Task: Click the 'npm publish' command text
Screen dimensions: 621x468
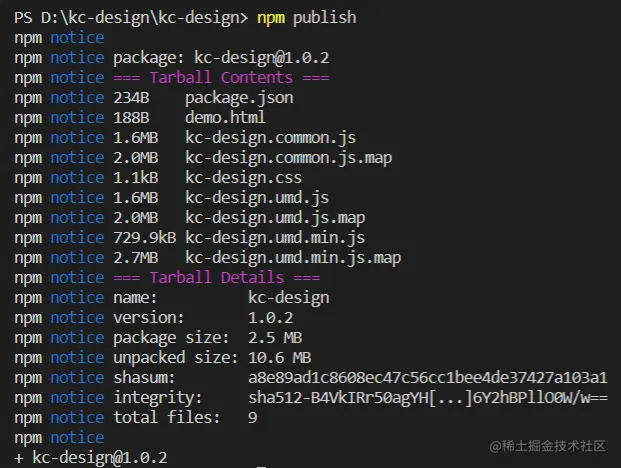Action: click(307, 18)
